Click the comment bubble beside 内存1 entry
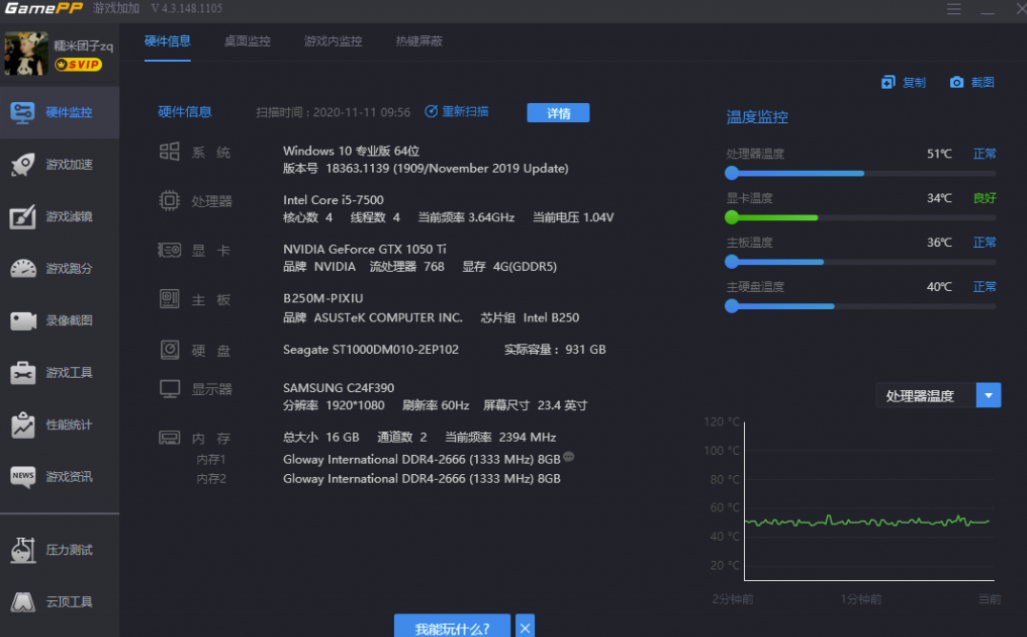This screenshot has height=637, width=1027. click(569, 457)
